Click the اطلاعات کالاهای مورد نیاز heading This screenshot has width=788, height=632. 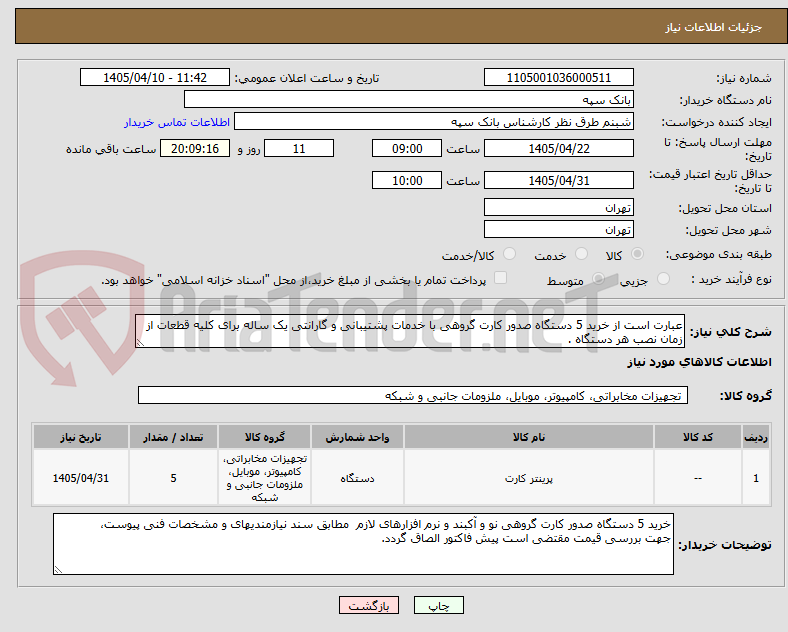[x=699, y=362]
